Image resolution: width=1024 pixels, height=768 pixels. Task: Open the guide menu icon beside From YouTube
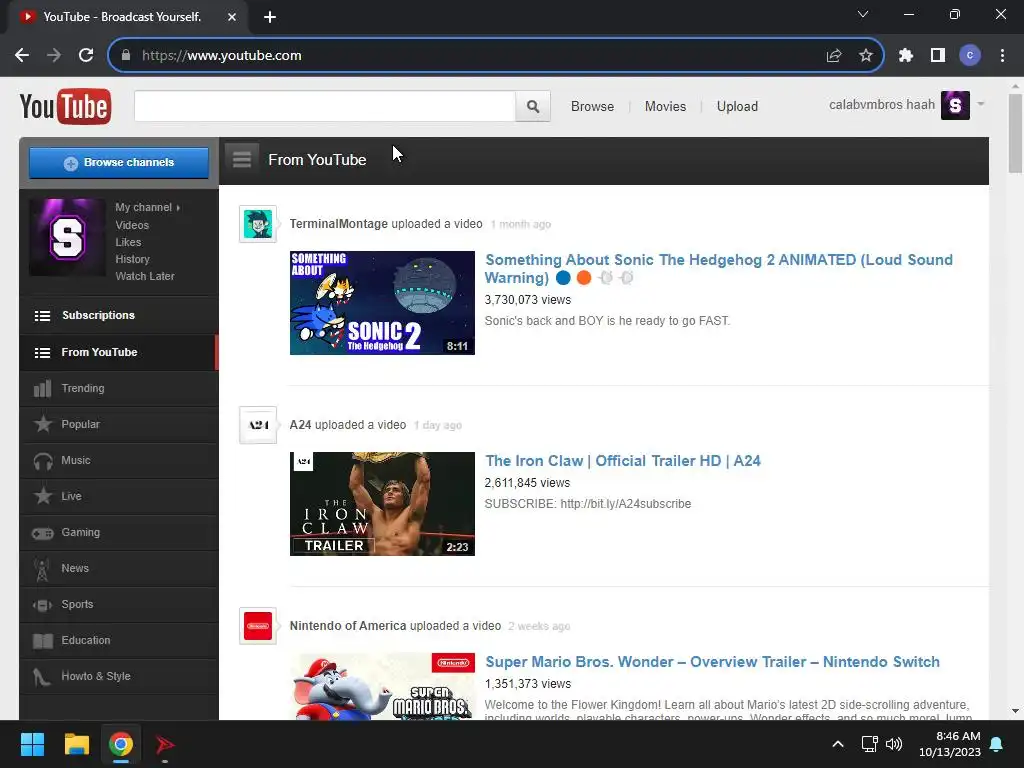[242, 159]
